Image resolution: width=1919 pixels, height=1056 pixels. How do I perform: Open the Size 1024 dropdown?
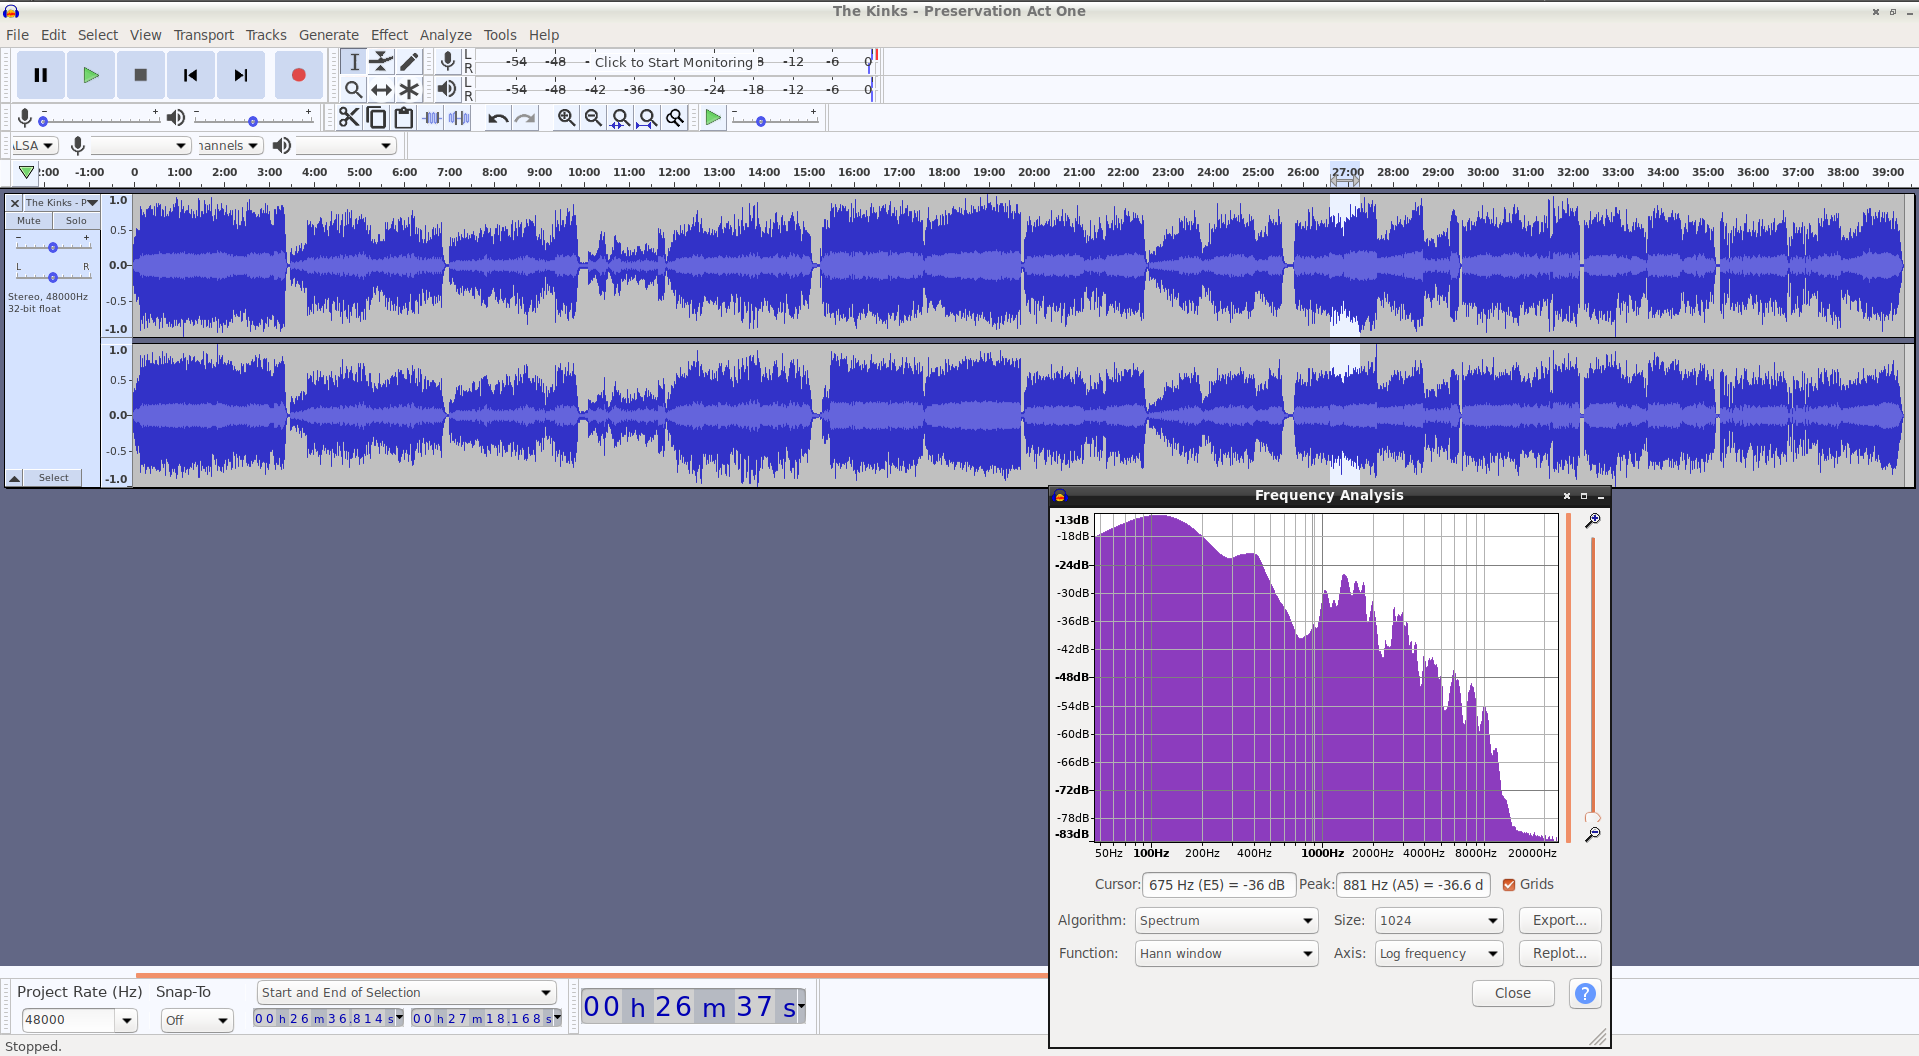(x=1439, y=921)
